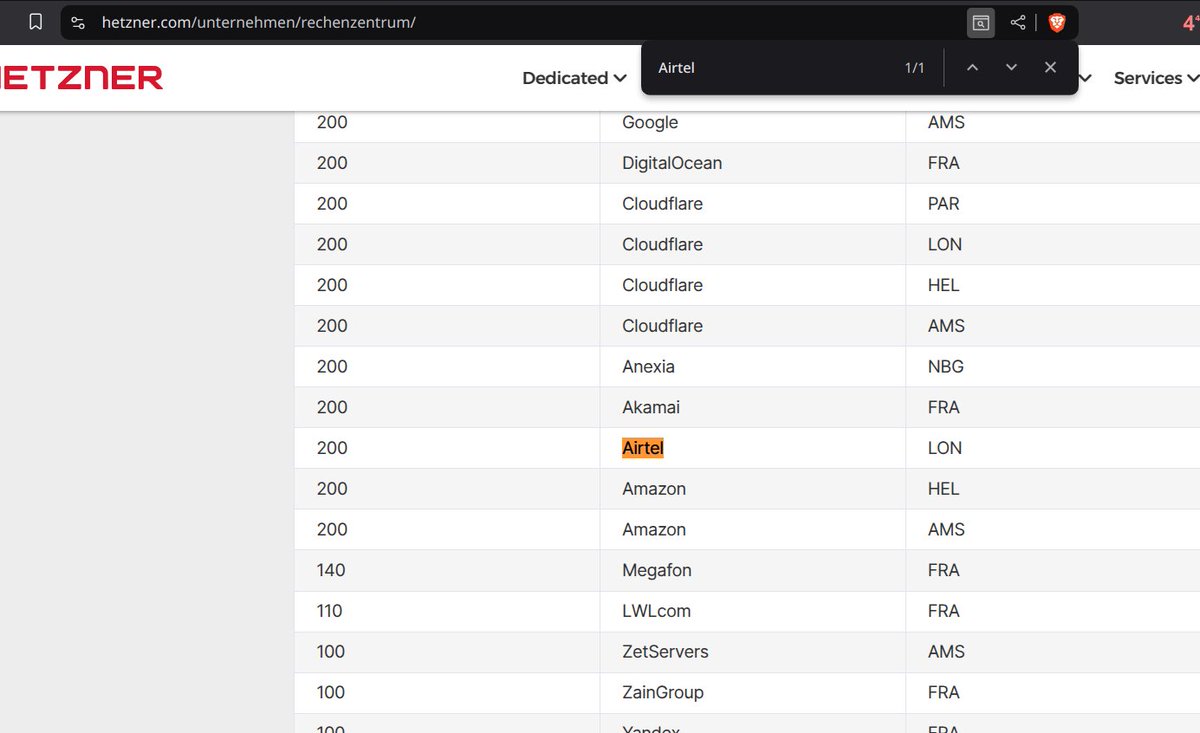This screenshot has height=733, width=1200.
Task: Click the address bar URL hetzner.com
Action: (x=259, y=22)
